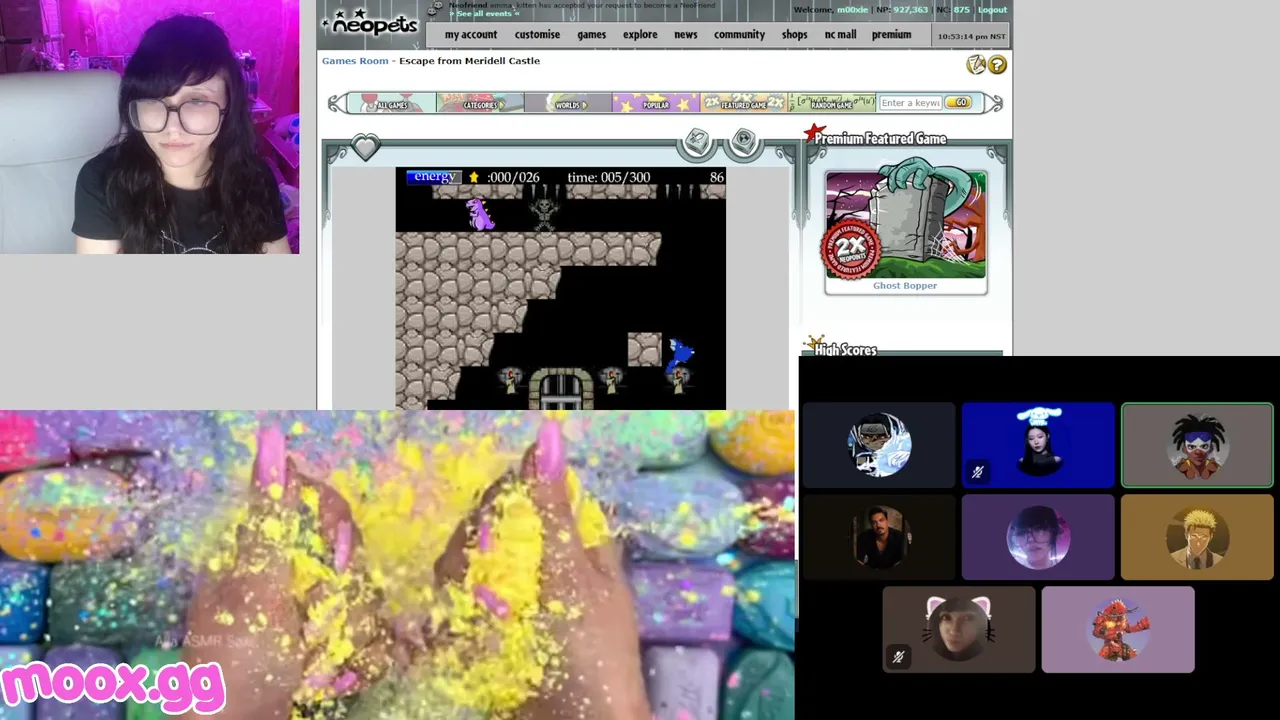Image resolution: width=1280 pixels, height=720 pixels.
Task: Open the games menu
Action: [x=592, y=35]
